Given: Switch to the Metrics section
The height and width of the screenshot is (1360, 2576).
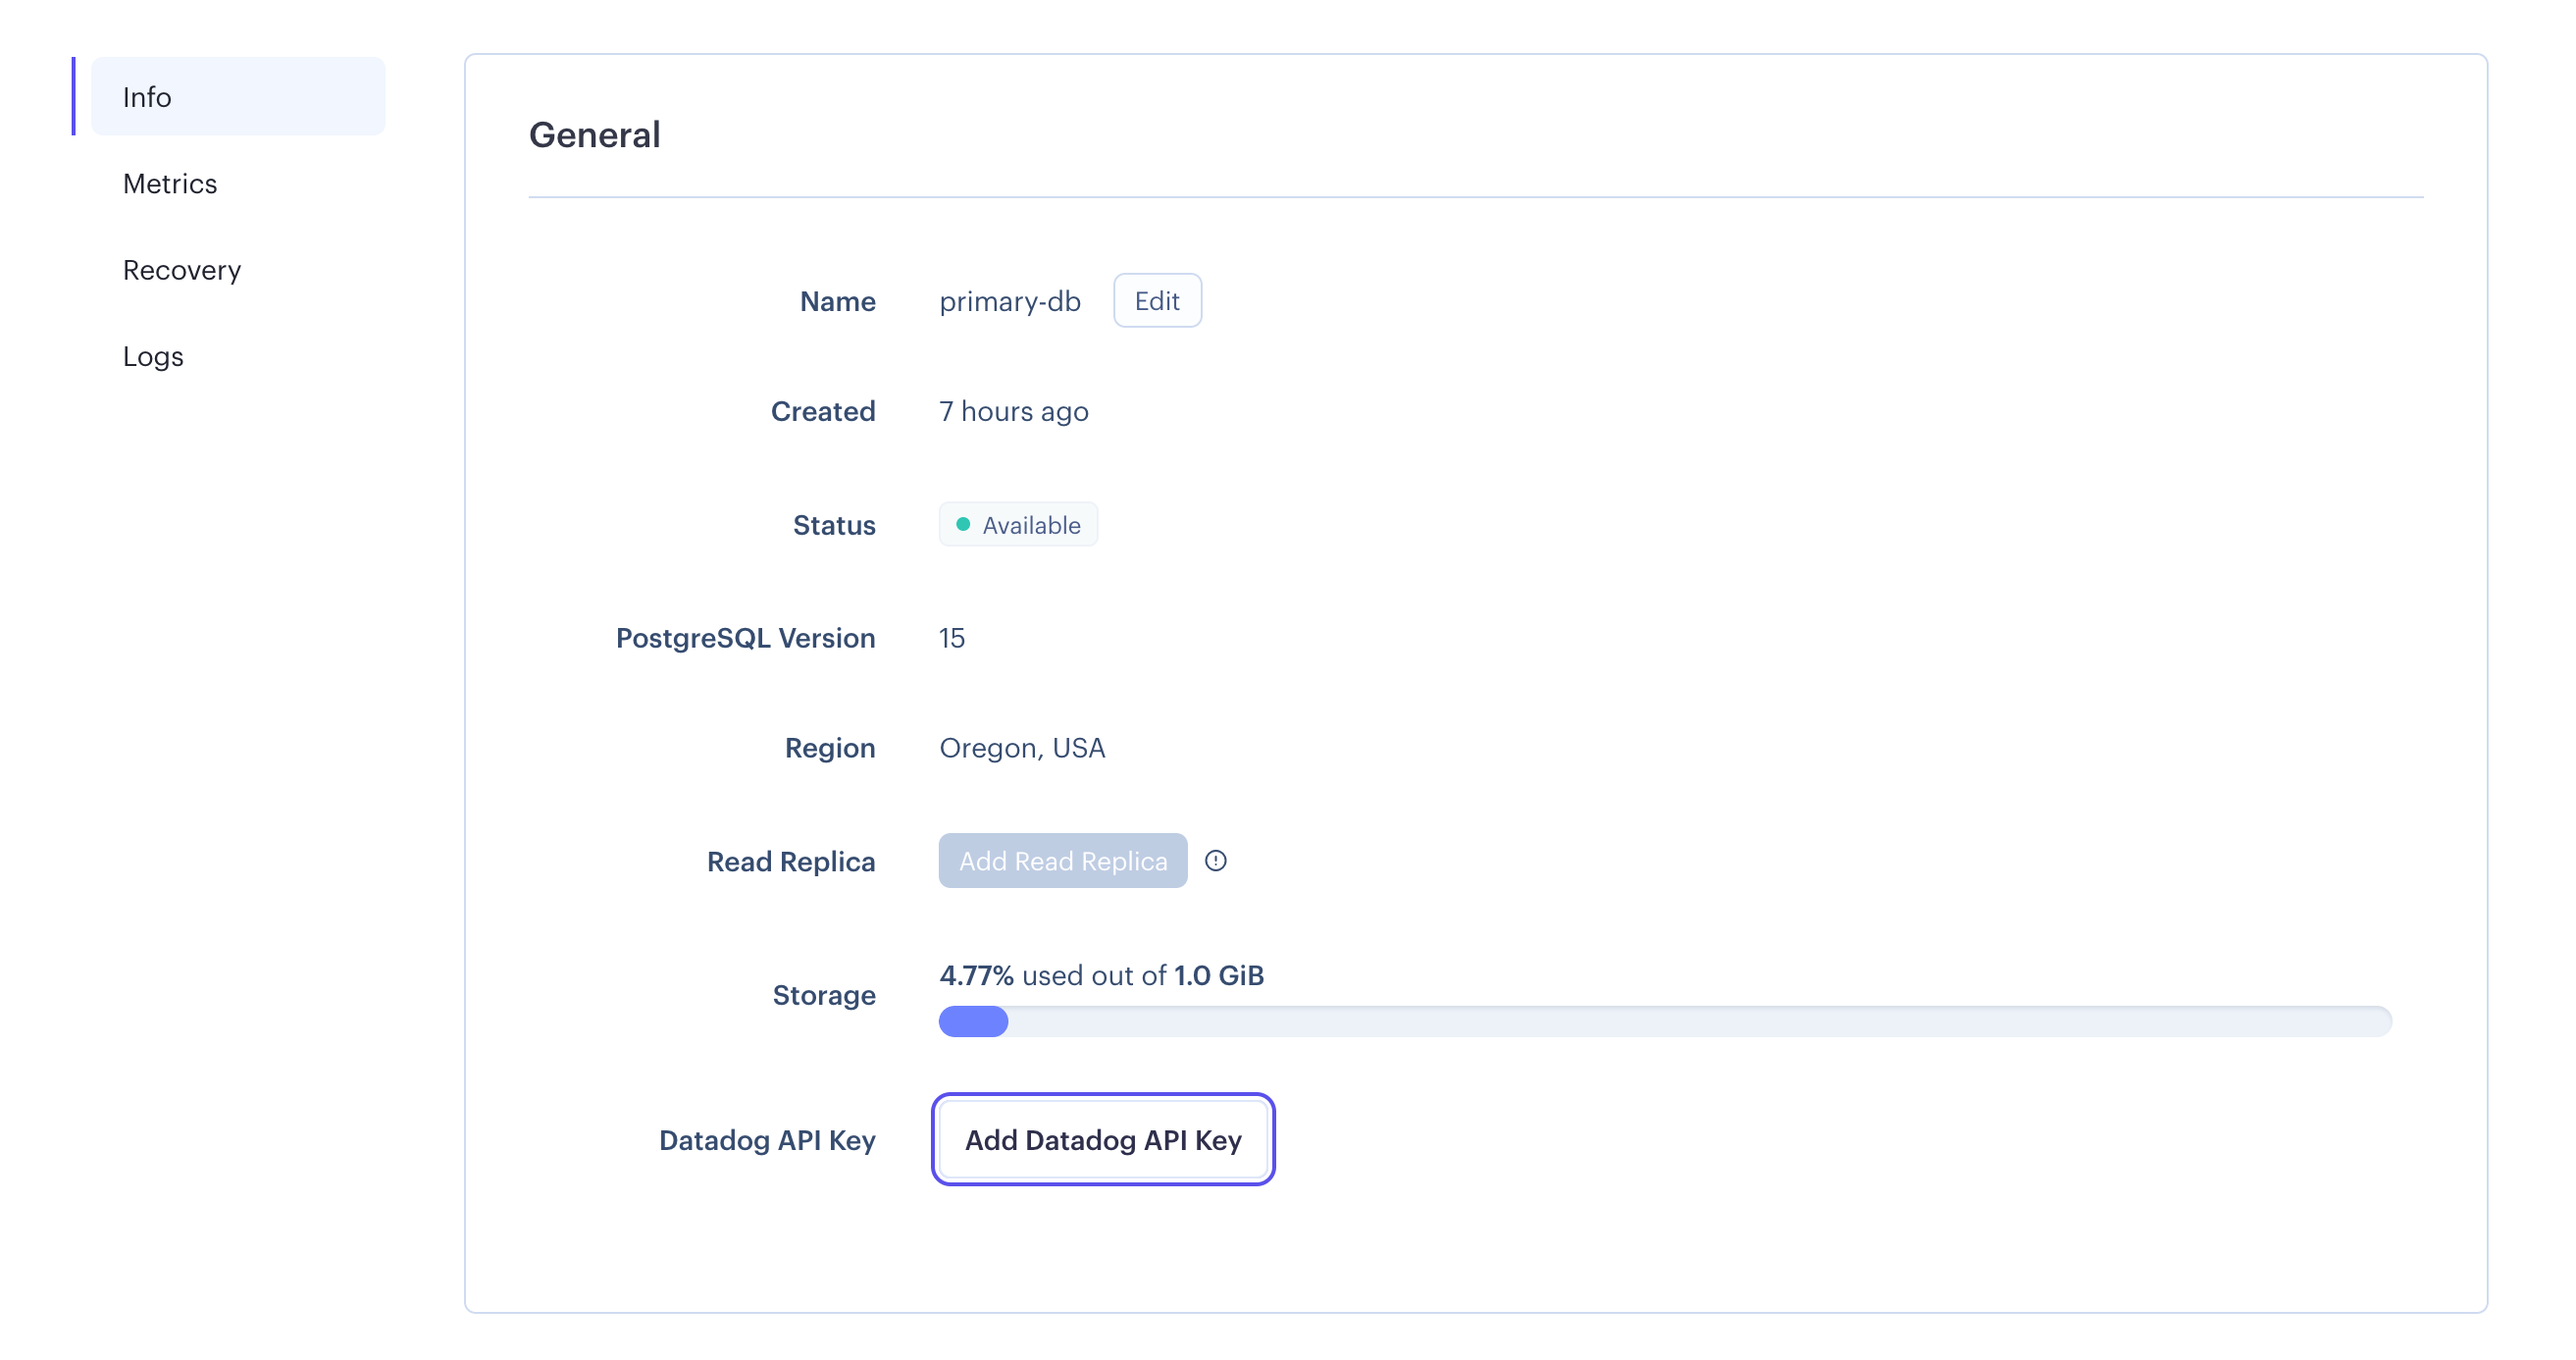Looking at the screenshot, I should 170,183.
